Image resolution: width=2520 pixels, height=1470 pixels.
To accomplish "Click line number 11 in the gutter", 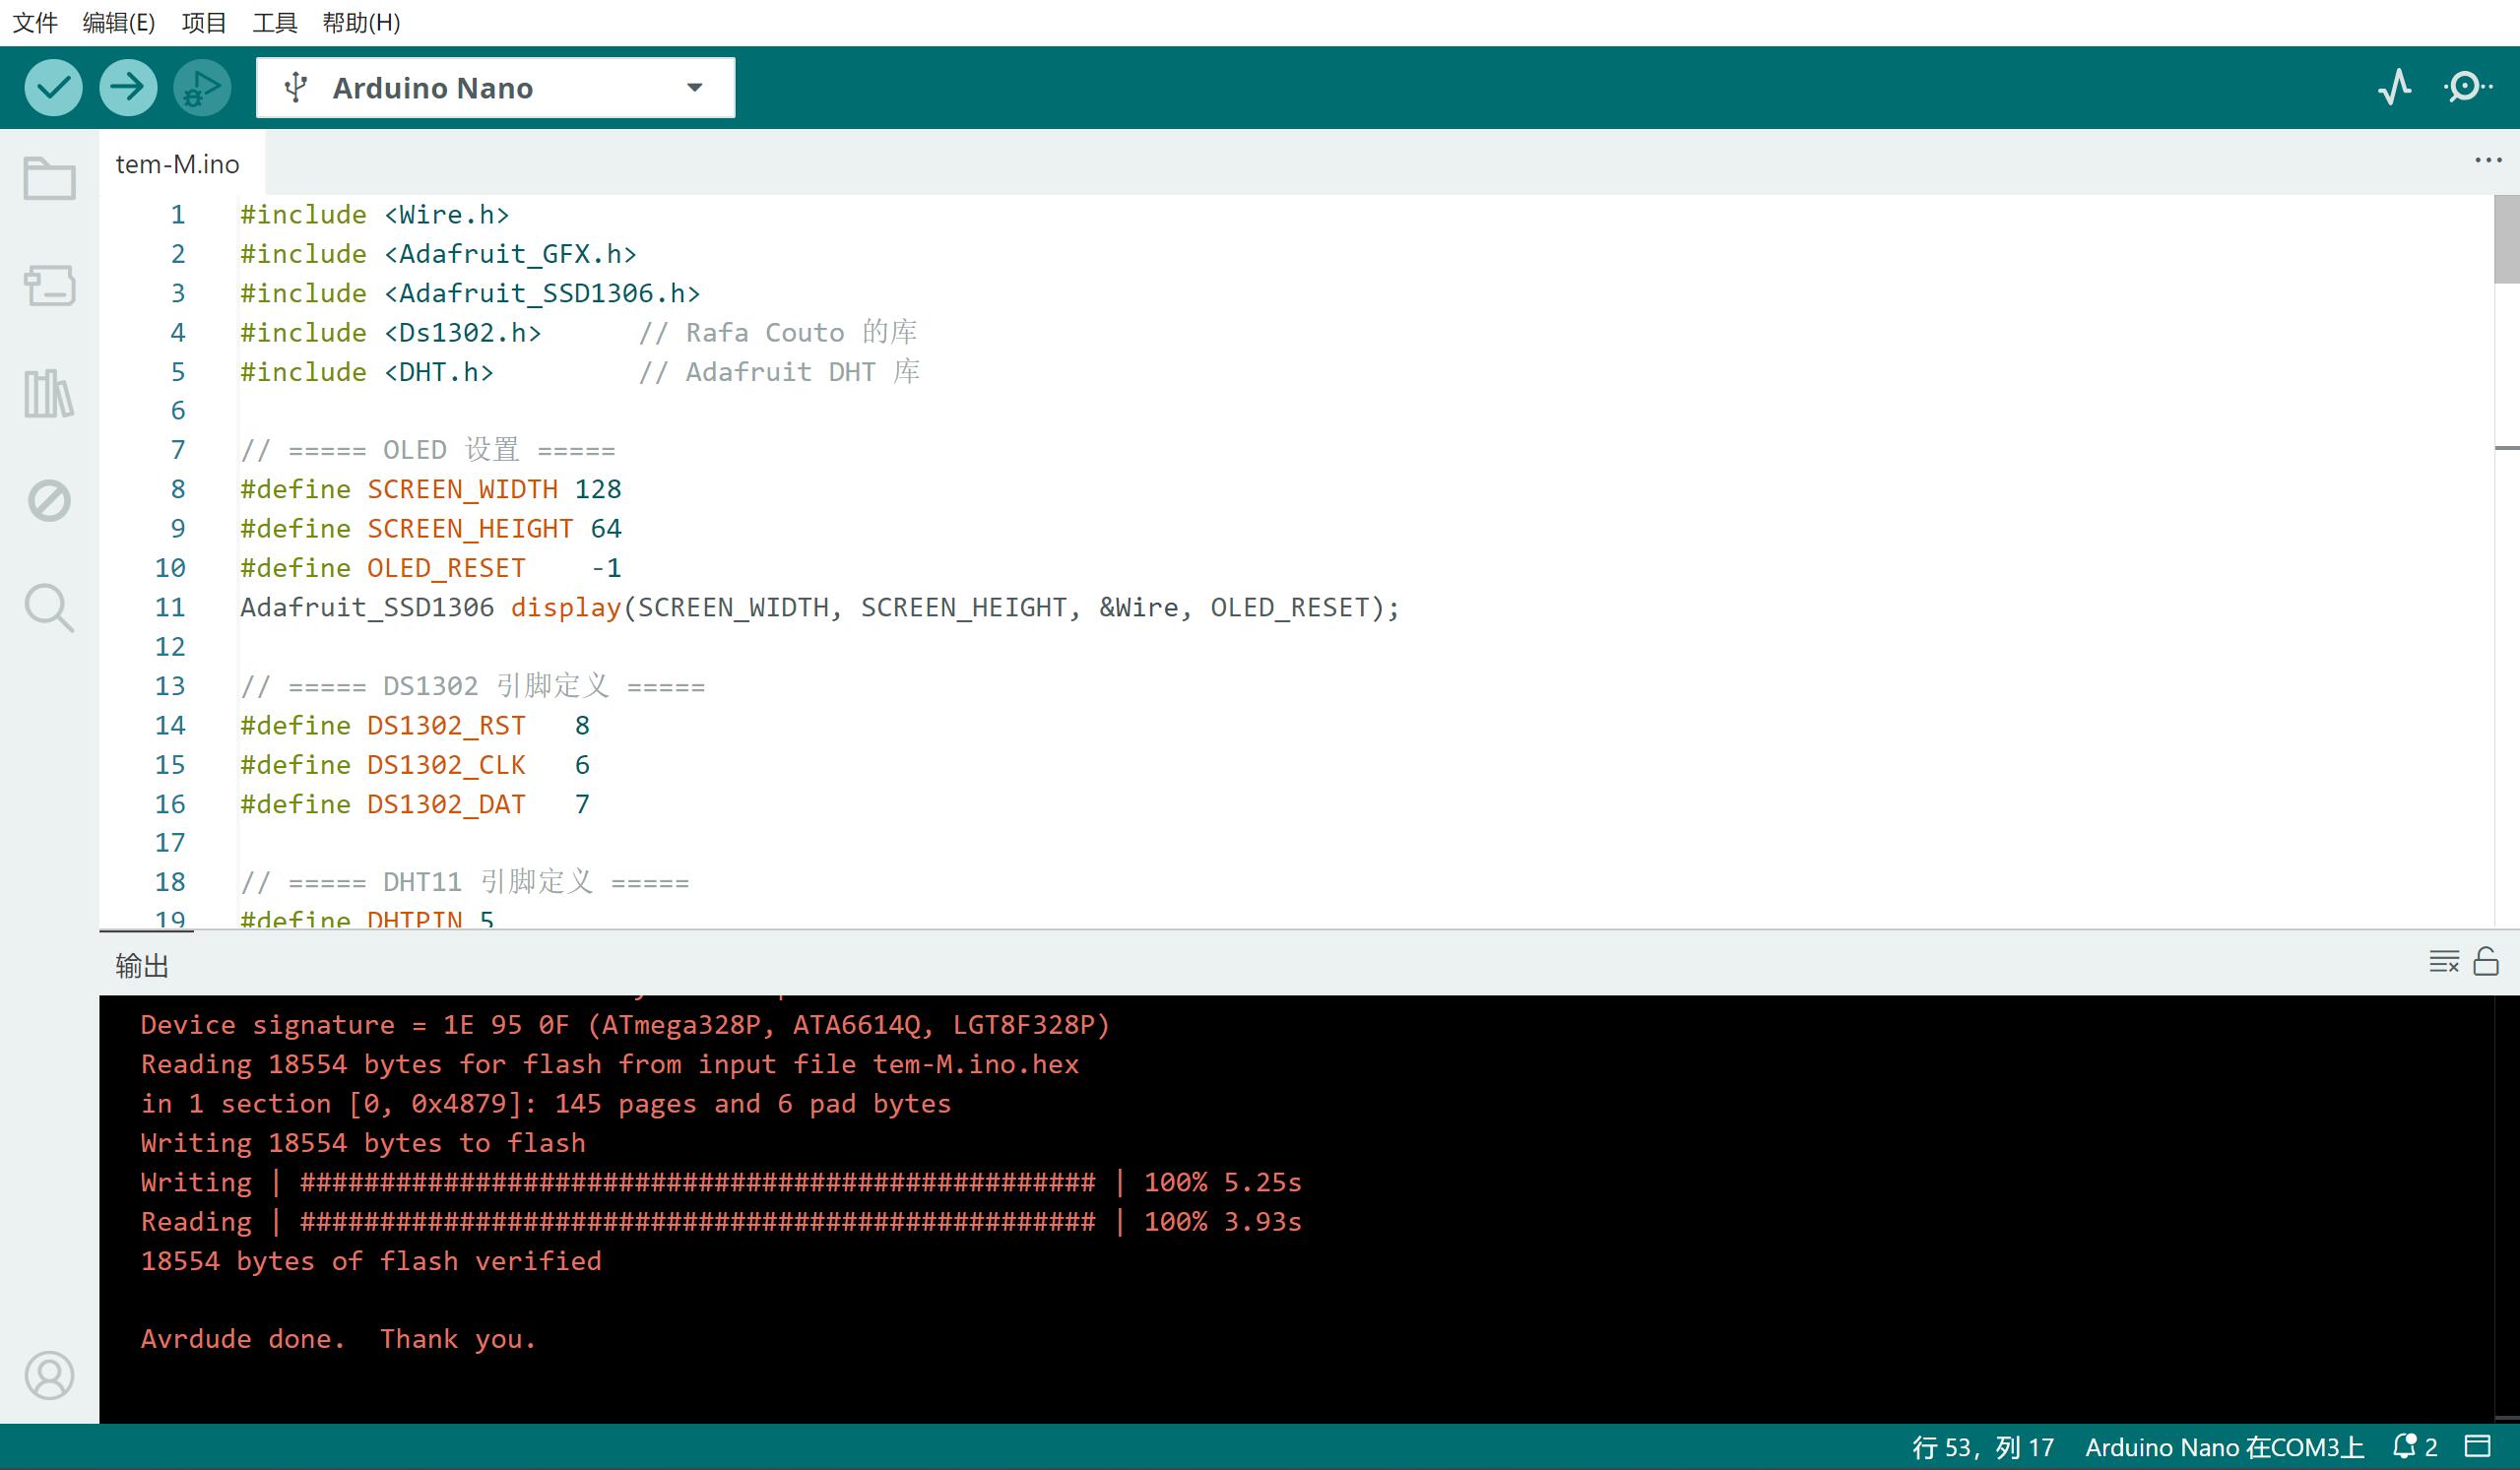I will point(170,607).
